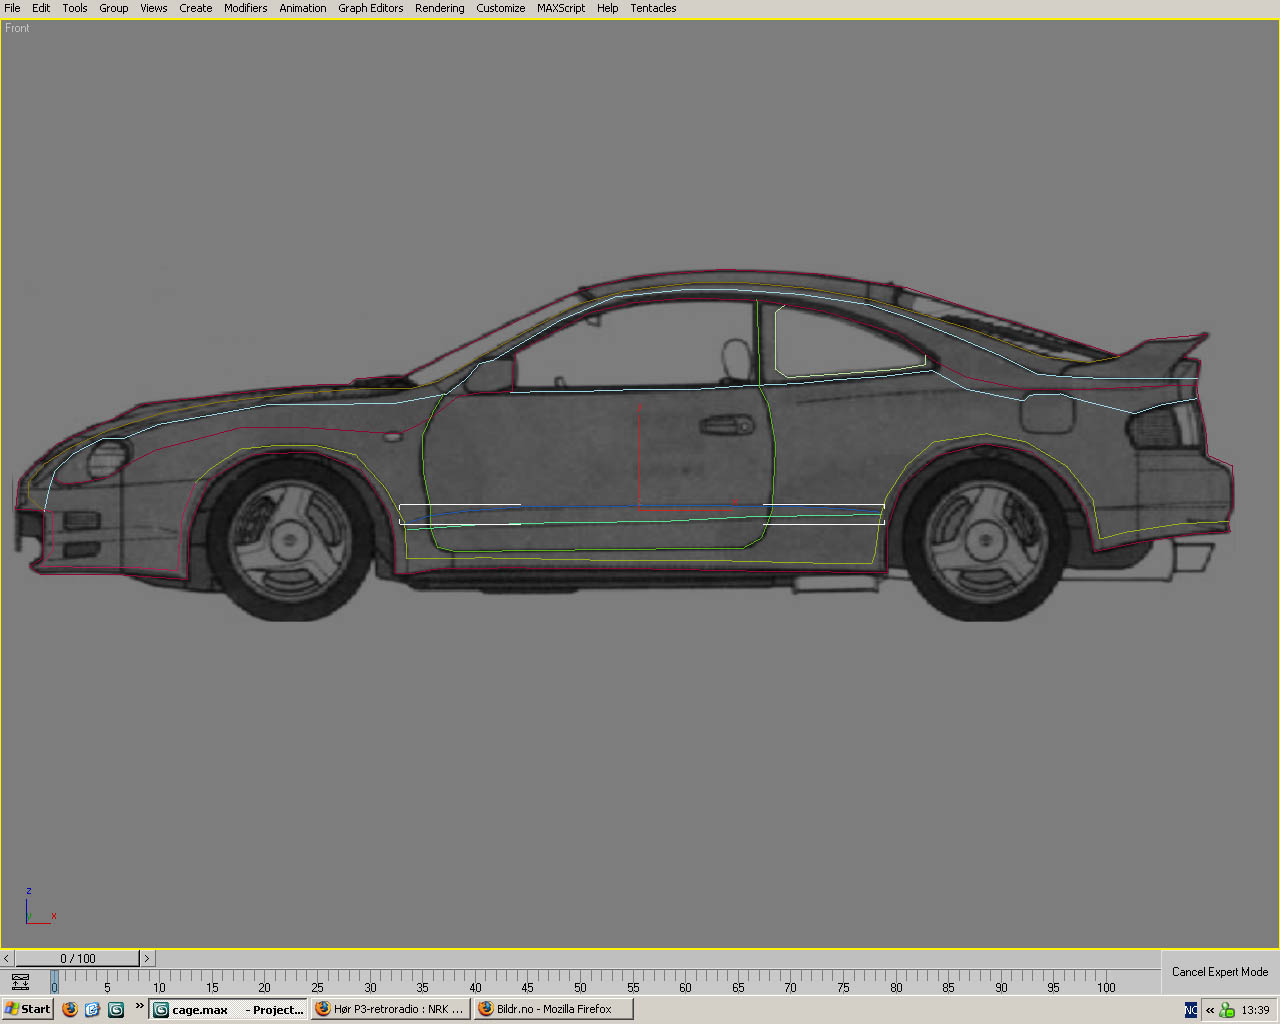Click the Messenger icon in system tray

click(x=1227, y=1010)
